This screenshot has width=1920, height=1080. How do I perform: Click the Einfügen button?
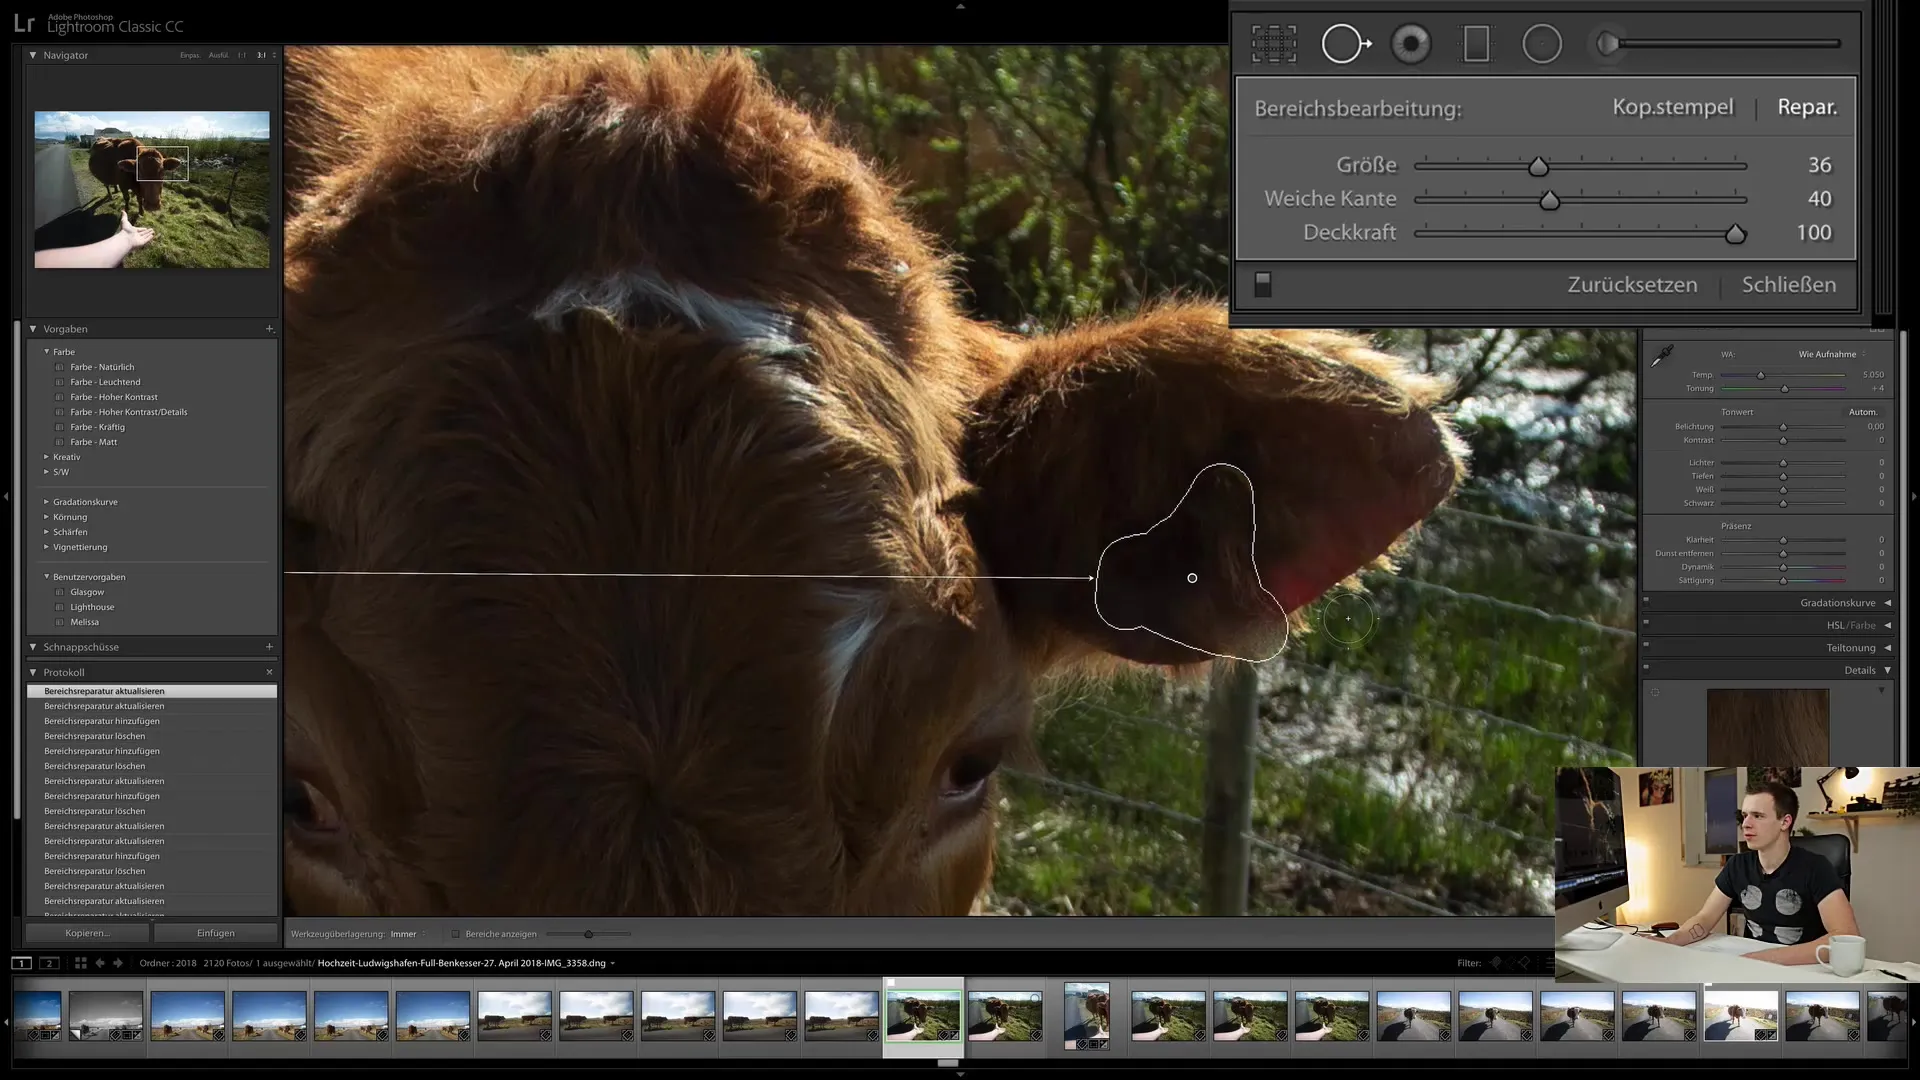point(216,933)
